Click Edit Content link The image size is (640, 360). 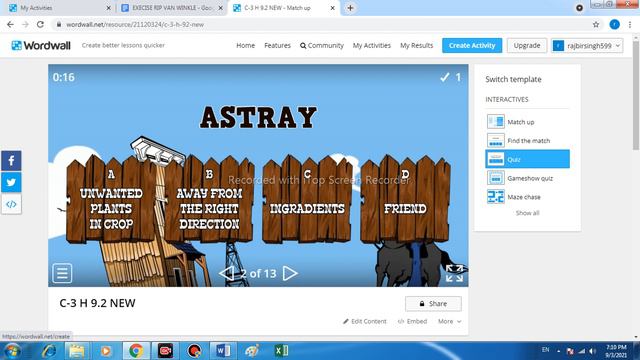(x=364, y=321)
